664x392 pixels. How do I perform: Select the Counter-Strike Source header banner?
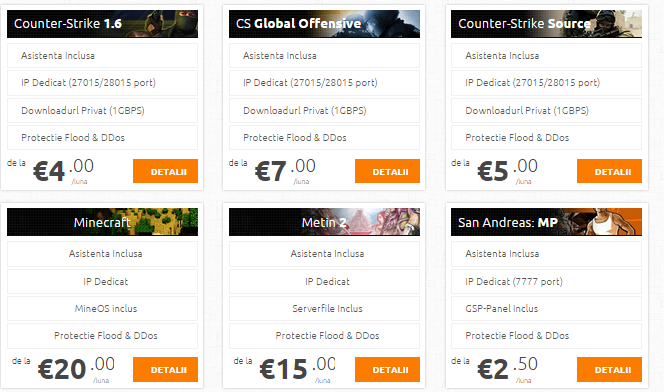pyautogui.click(x=546, y=24)
